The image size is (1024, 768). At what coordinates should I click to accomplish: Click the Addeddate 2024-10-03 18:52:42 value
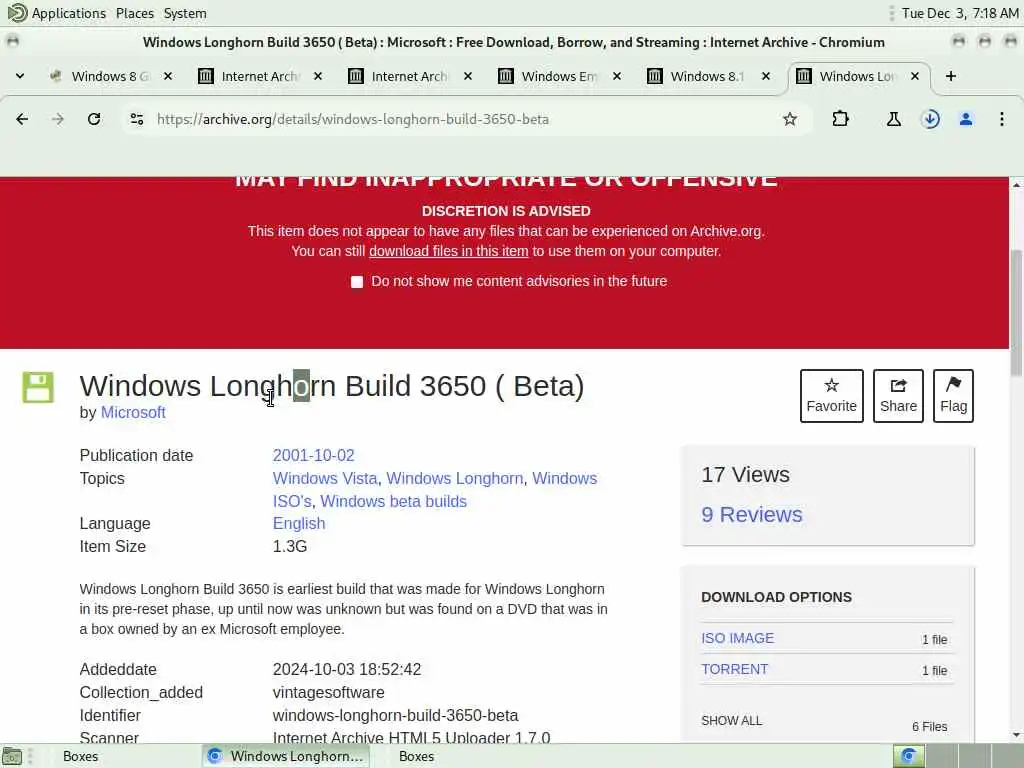[x=347, y=669]
